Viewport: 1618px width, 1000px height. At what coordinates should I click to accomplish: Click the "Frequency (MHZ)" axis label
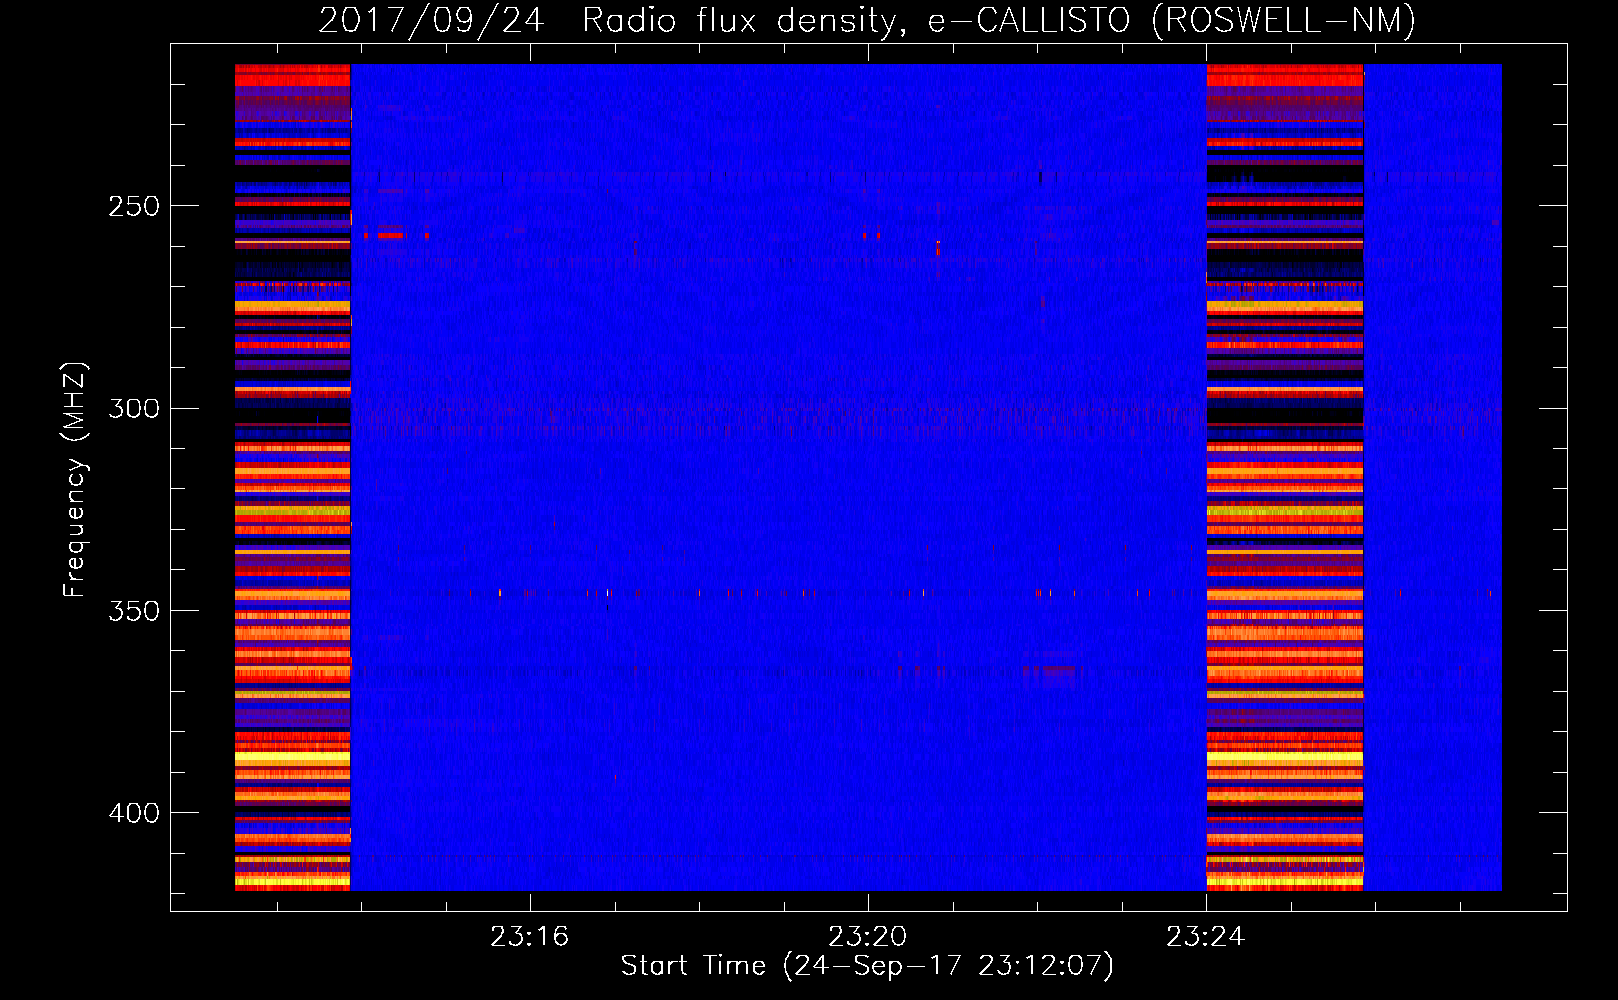74,480
